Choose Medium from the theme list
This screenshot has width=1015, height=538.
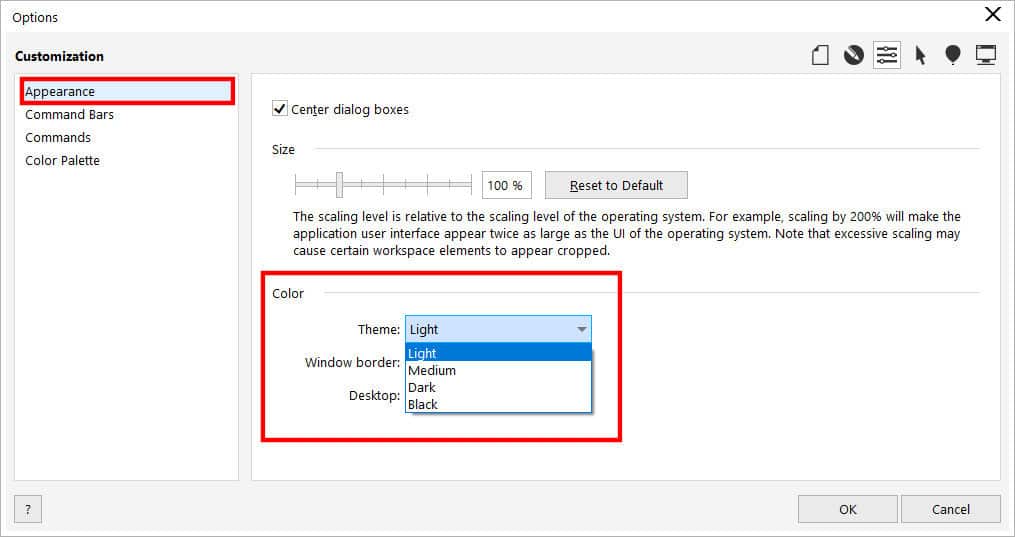click(432, 370)
